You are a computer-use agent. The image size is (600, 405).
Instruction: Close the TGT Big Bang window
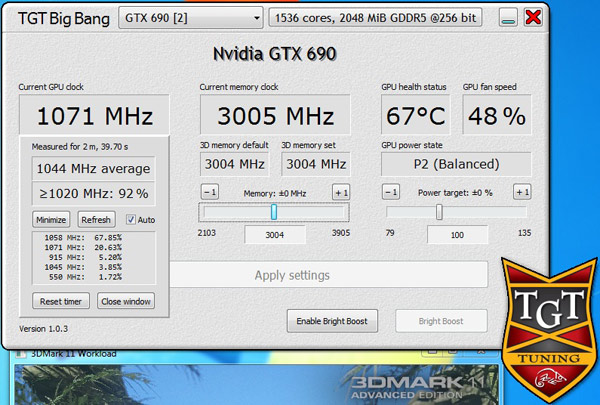[534, 17]
